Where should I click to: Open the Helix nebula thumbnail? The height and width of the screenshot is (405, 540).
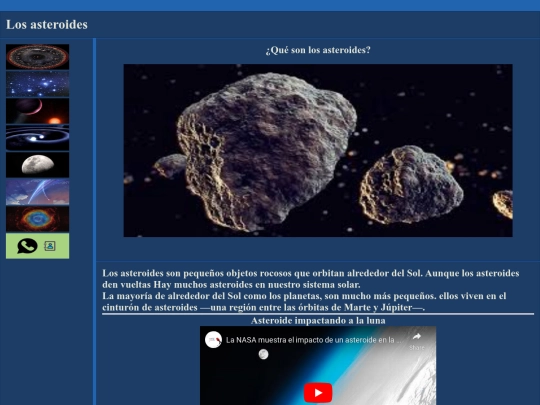38,219
